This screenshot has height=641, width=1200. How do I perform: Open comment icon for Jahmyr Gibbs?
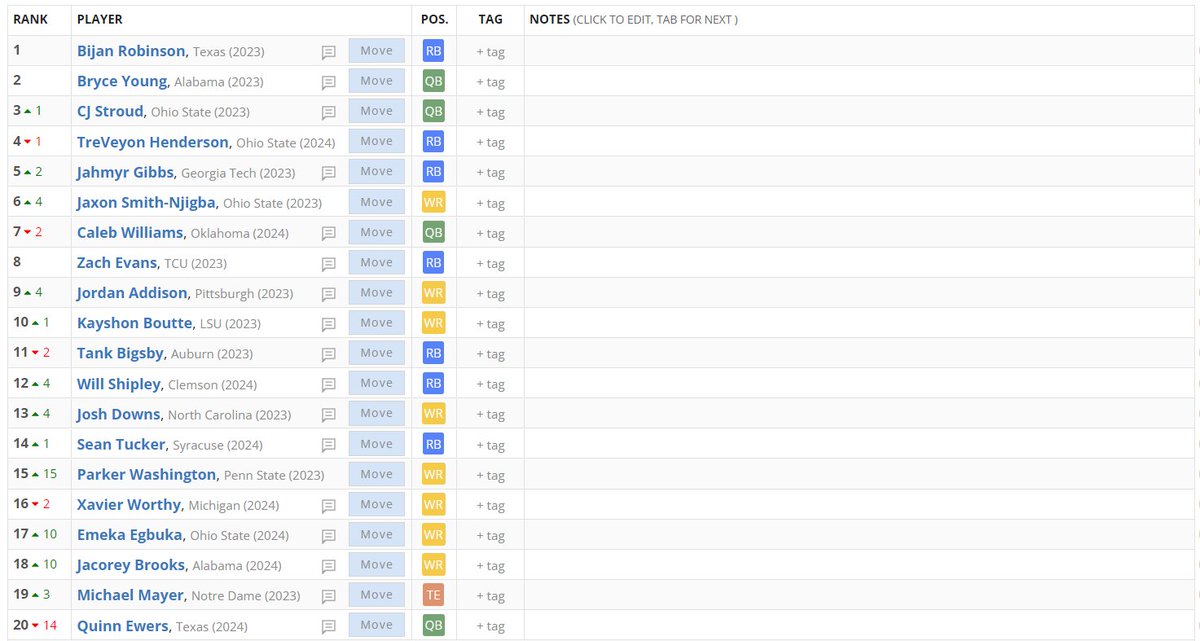pyautogui.click(x=329, y=173)
